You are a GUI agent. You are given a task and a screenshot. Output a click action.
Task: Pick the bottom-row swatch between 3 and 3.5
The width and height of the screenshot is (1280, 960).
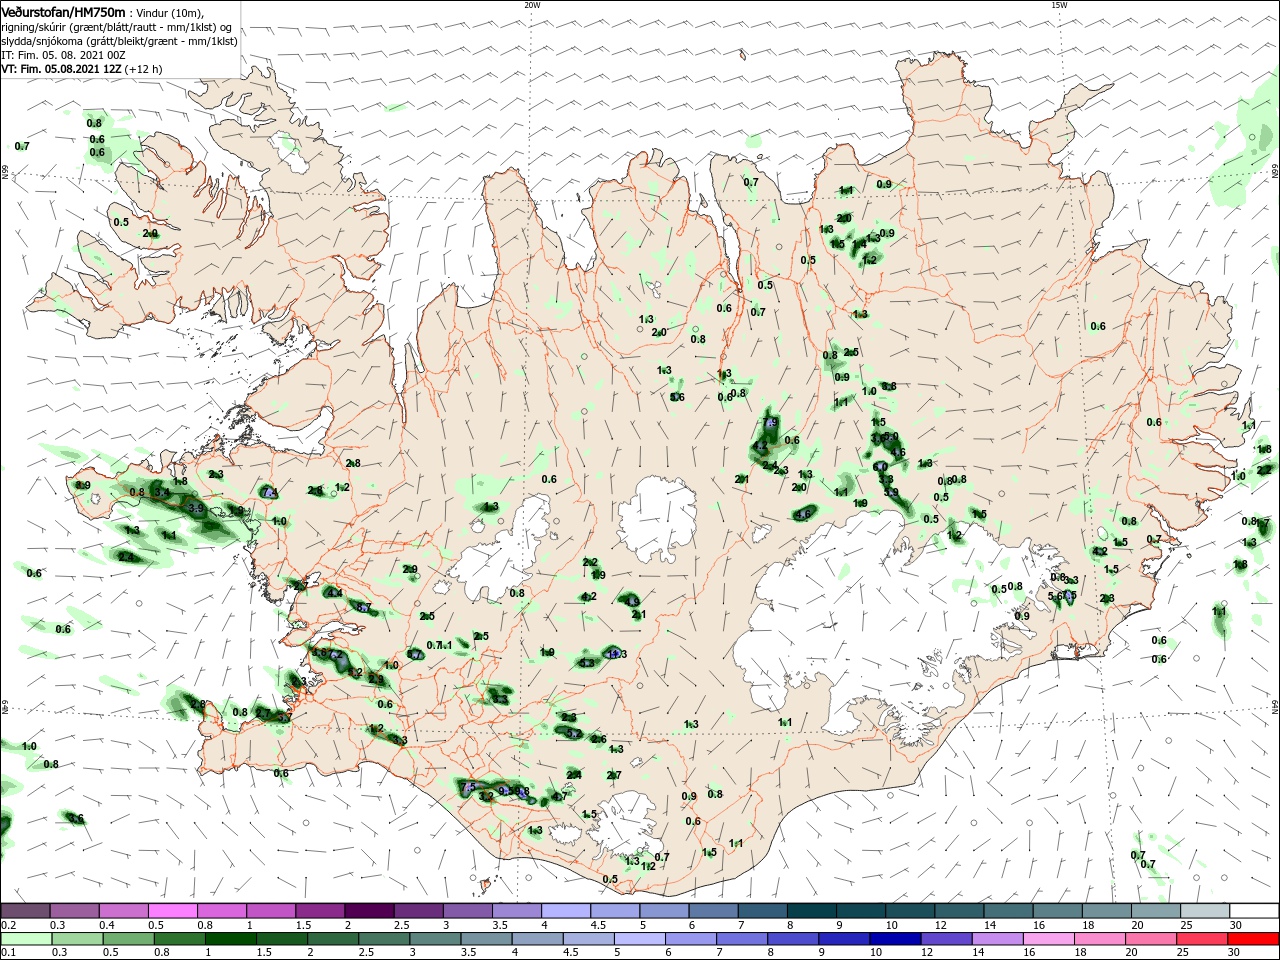click(x=435, y=938)
